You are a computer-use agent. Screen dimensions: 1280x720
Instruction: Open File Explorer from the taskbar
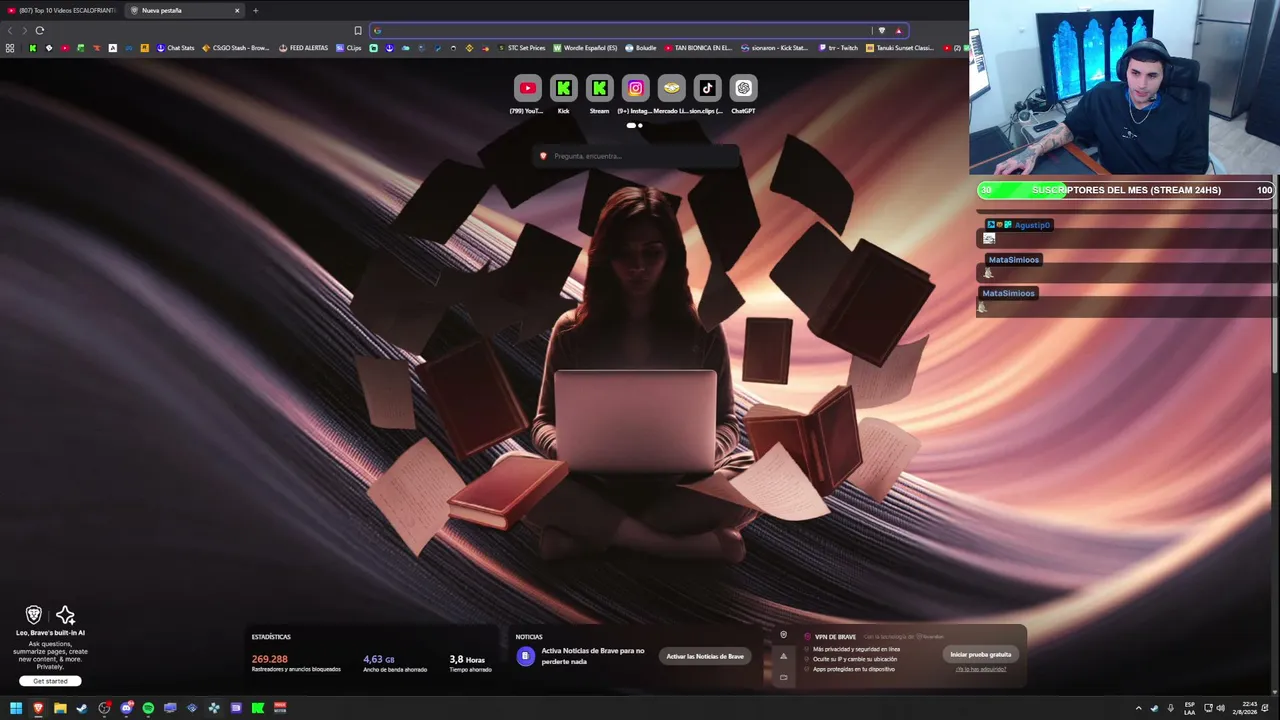[60, 708]
